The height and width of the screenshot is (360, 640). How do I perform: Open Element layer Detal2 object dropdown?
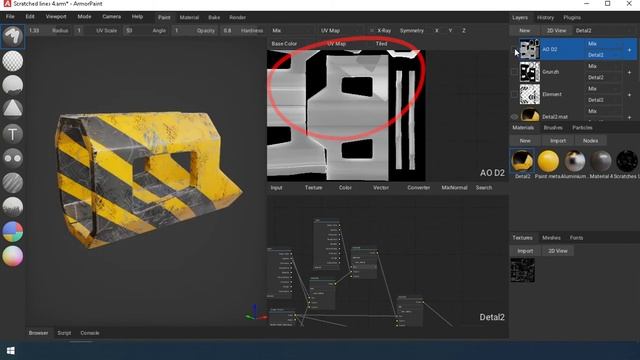coord(604,100)
